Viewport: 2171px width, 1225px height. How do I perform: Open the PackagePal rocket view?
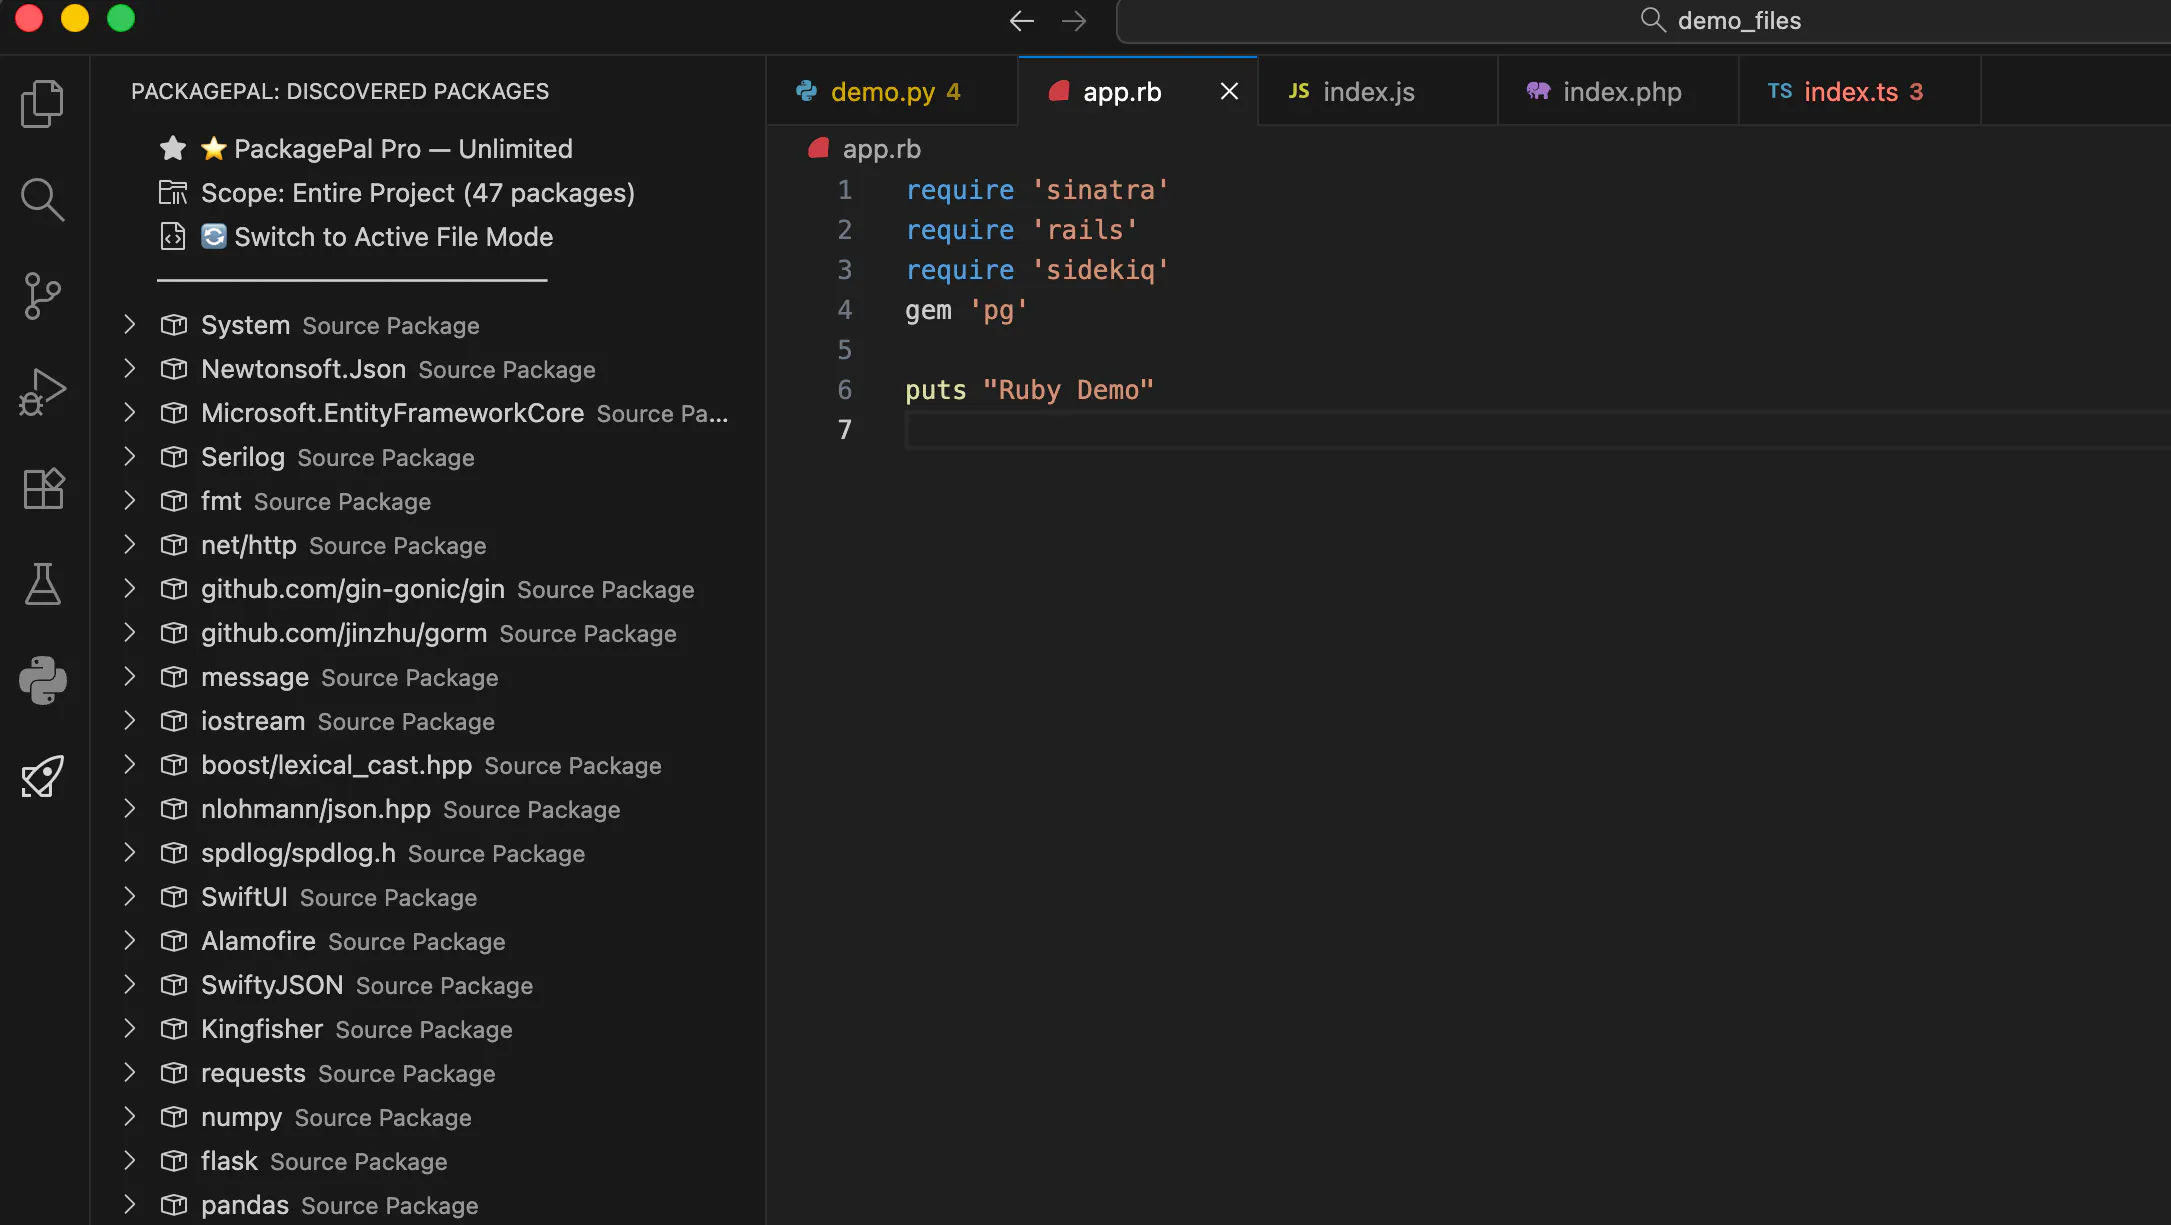[42, 776]
